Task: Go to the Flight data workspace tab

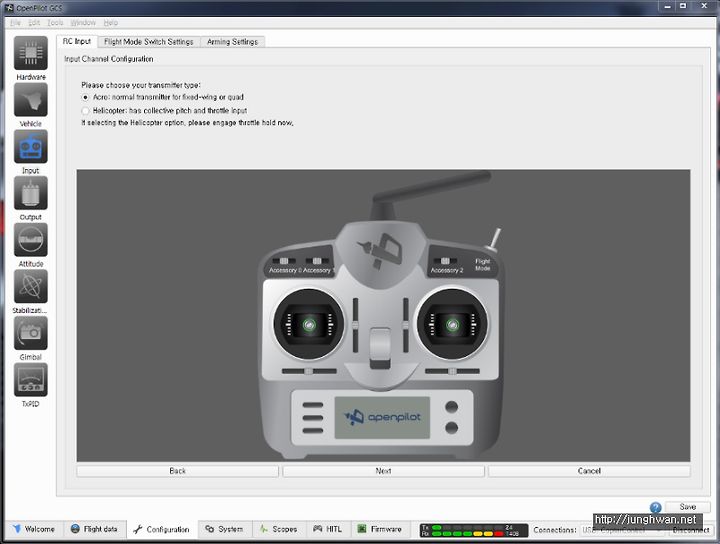Action: pos(95,529)
